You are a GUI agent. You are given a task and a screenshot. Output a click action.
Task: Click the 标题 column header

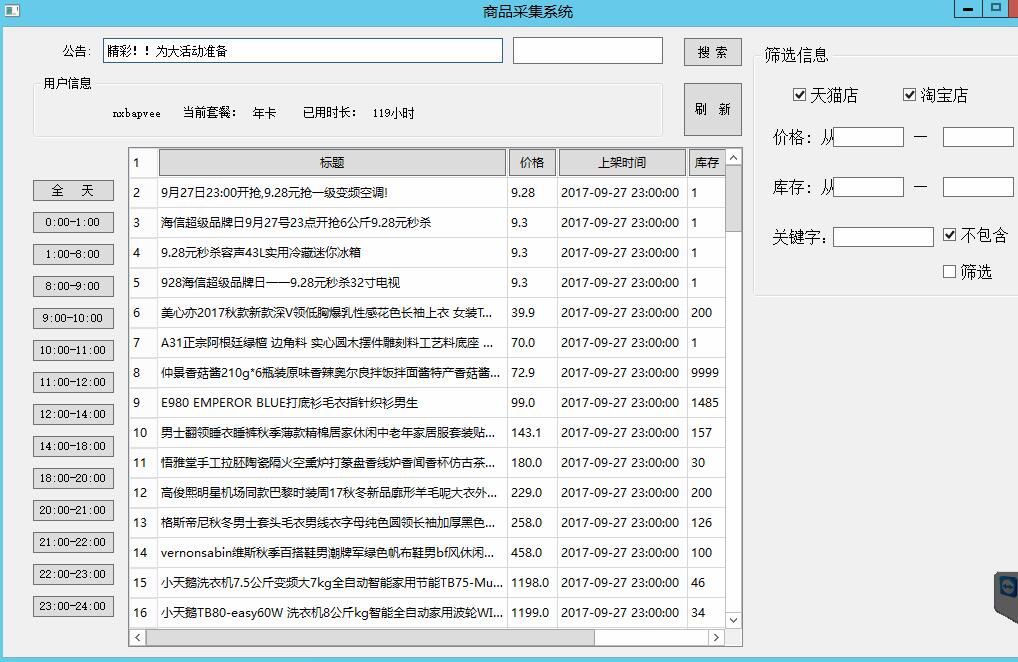[330, 161]
